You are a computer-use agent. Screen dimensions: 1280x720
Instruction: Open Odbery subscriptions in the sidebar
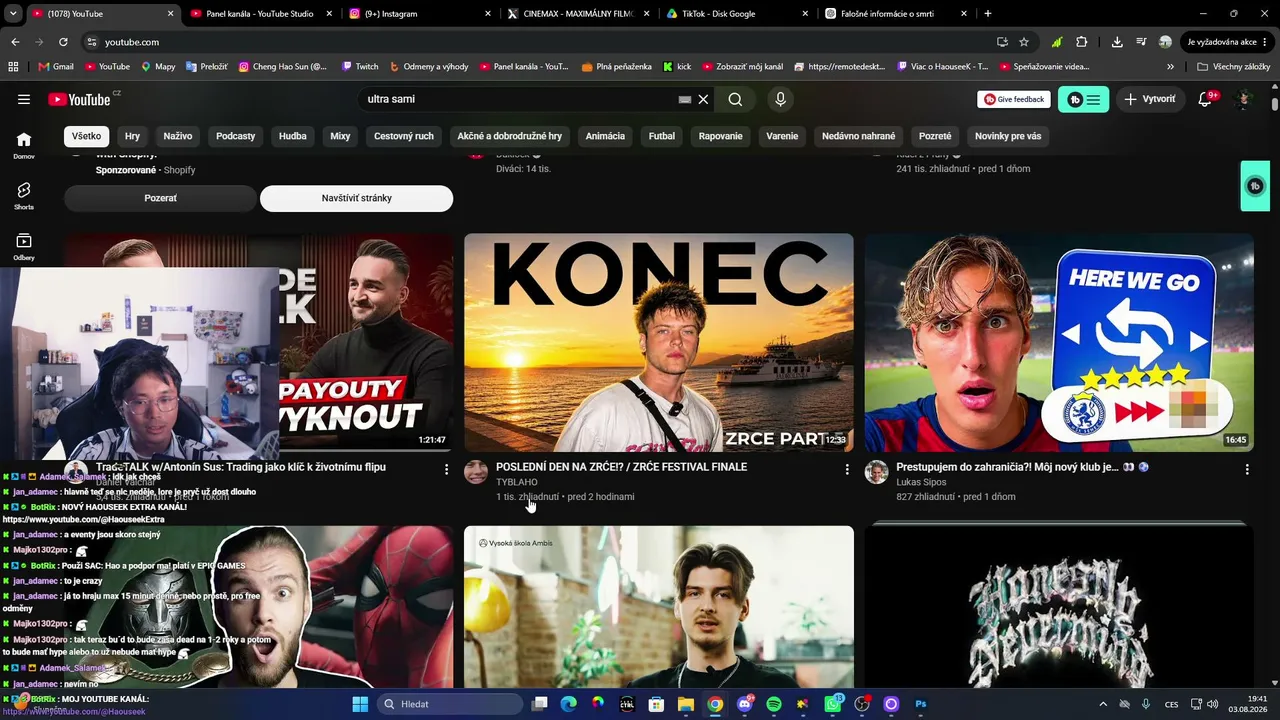pos(24,246)
